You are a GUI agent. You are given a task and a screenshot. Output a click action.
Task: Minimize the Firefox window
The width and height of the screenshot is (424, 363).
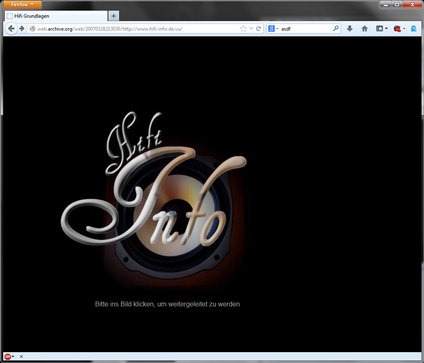(x=386, y=5)
